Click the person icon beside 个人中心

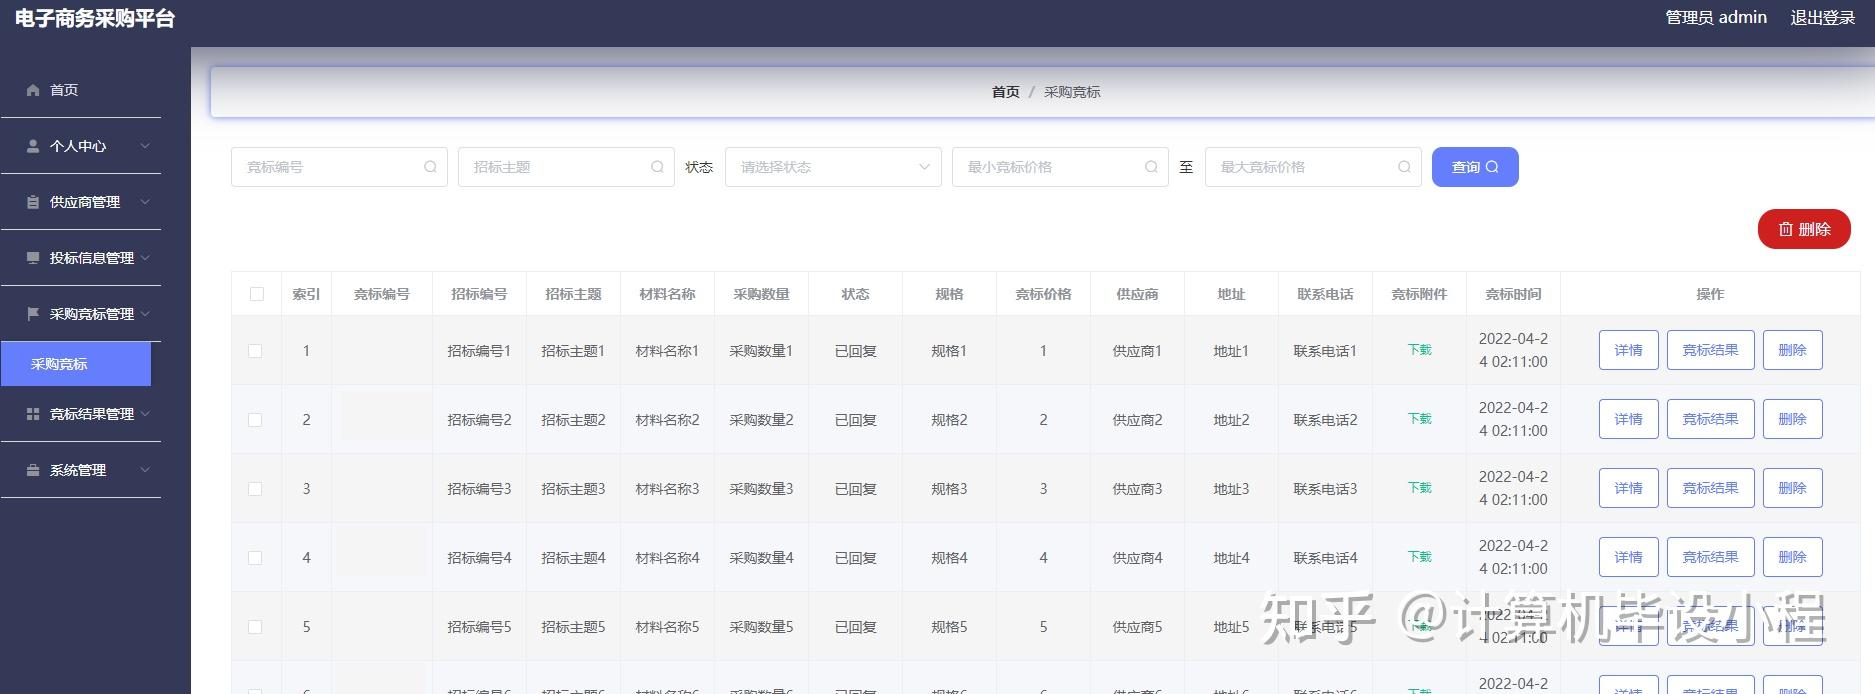pos(33,146)
